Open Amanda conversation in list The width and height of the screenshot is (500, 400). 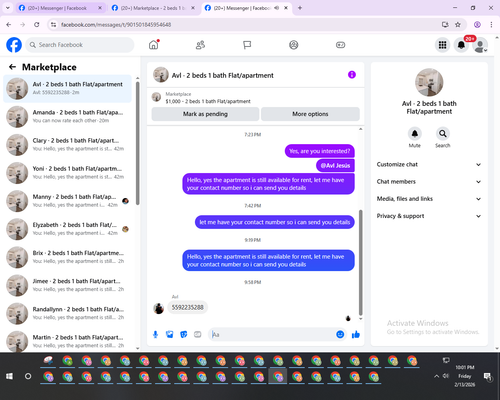pos(67,117)
